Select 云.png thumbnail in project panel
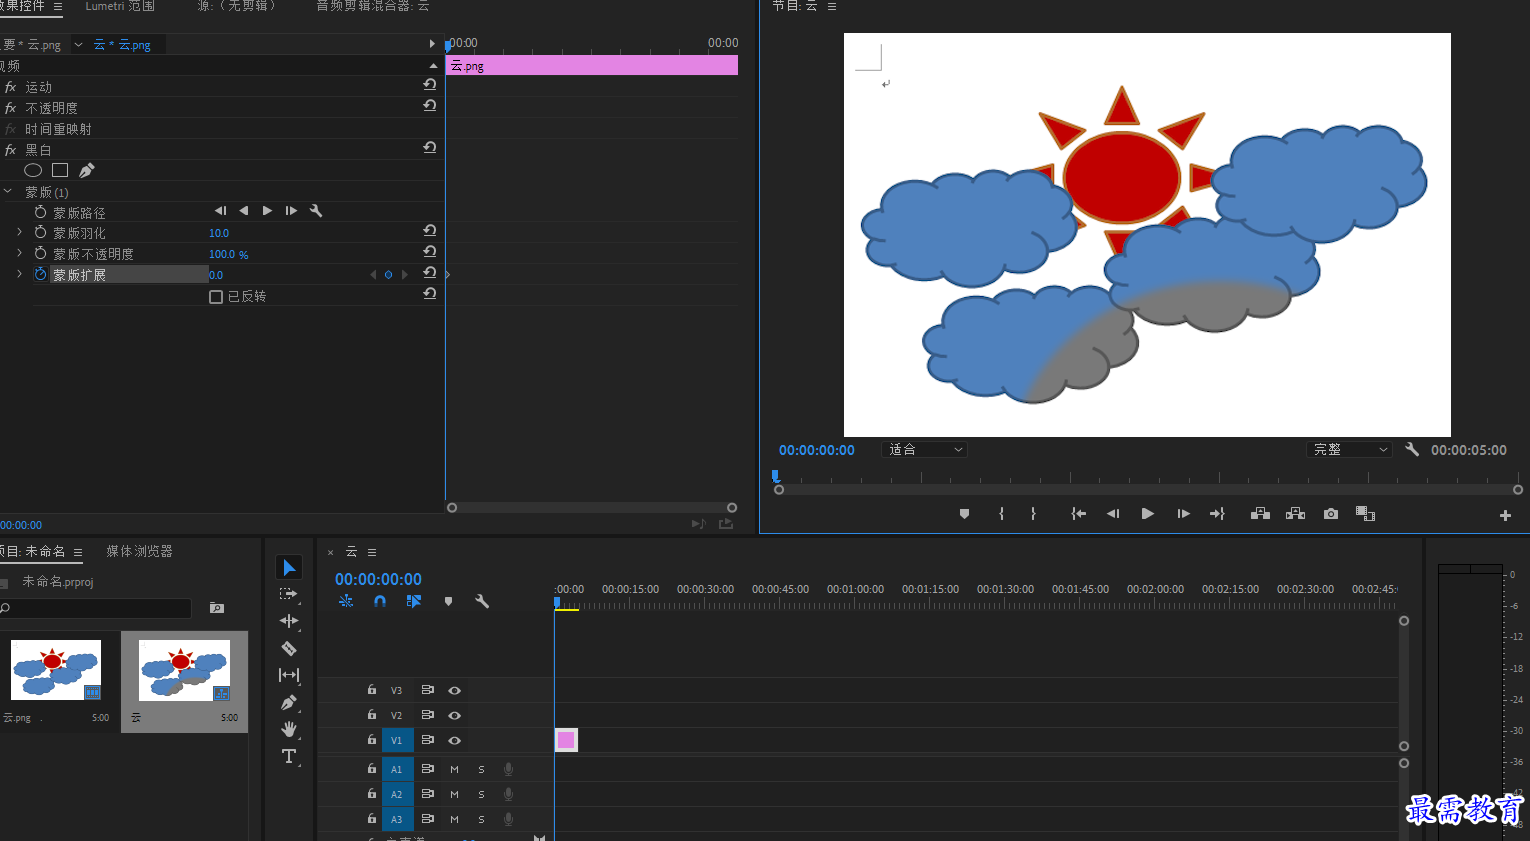Screen dimensions: 1530x841 pyautogui.click(x=56, y=670)
